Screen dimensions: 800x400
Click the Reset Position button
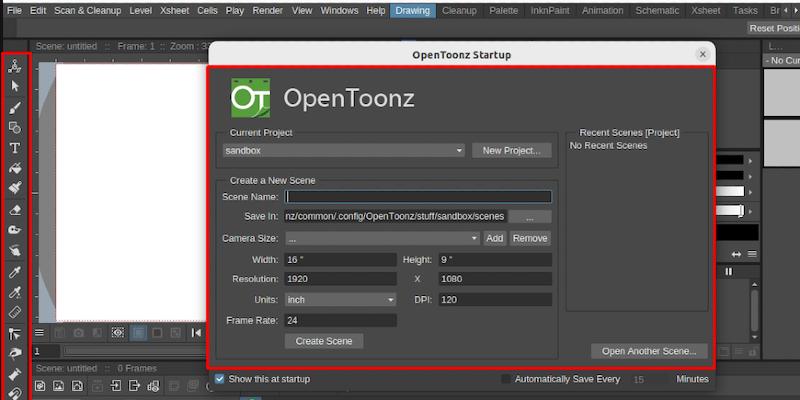coord(773,29)
